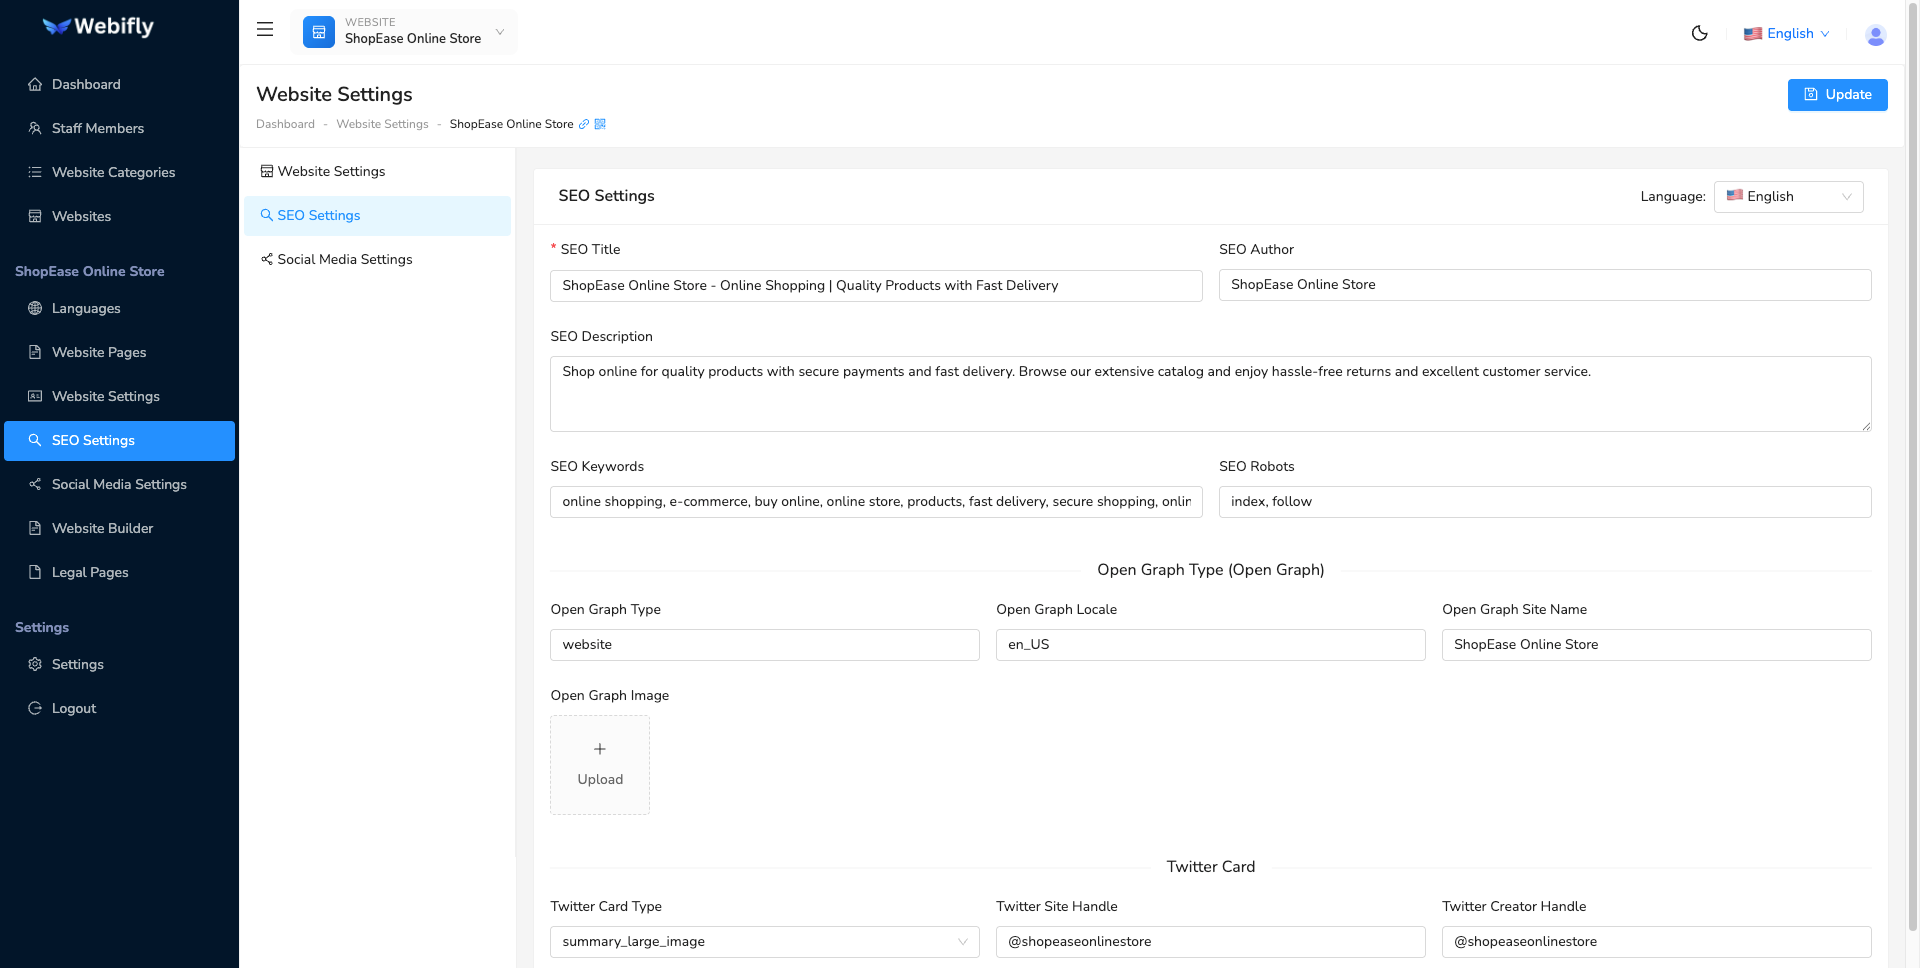Click the blue website icon in the site selector
This screenshot has height=968, width=1920.
(318, 31)
